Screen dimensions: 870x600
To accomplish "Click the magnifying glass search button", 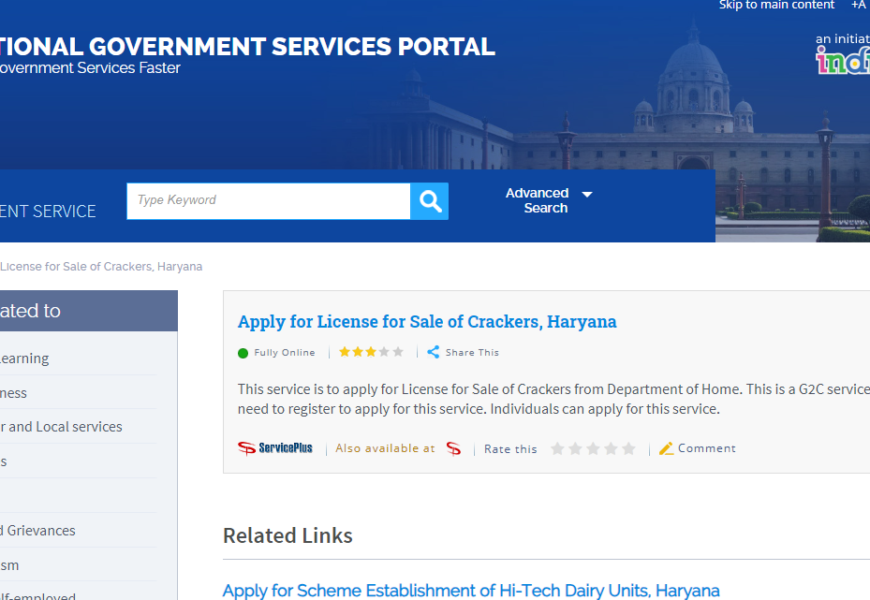I will tap(430, 201).
